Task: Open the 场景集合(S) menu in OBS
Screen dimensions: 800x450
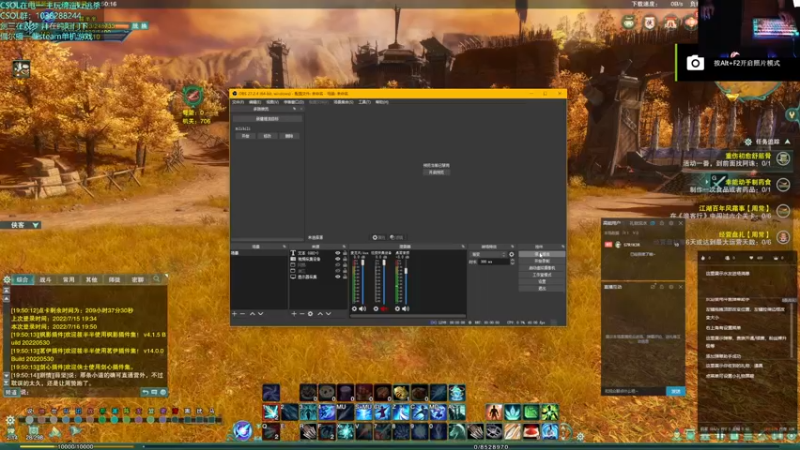Action: 343,102
